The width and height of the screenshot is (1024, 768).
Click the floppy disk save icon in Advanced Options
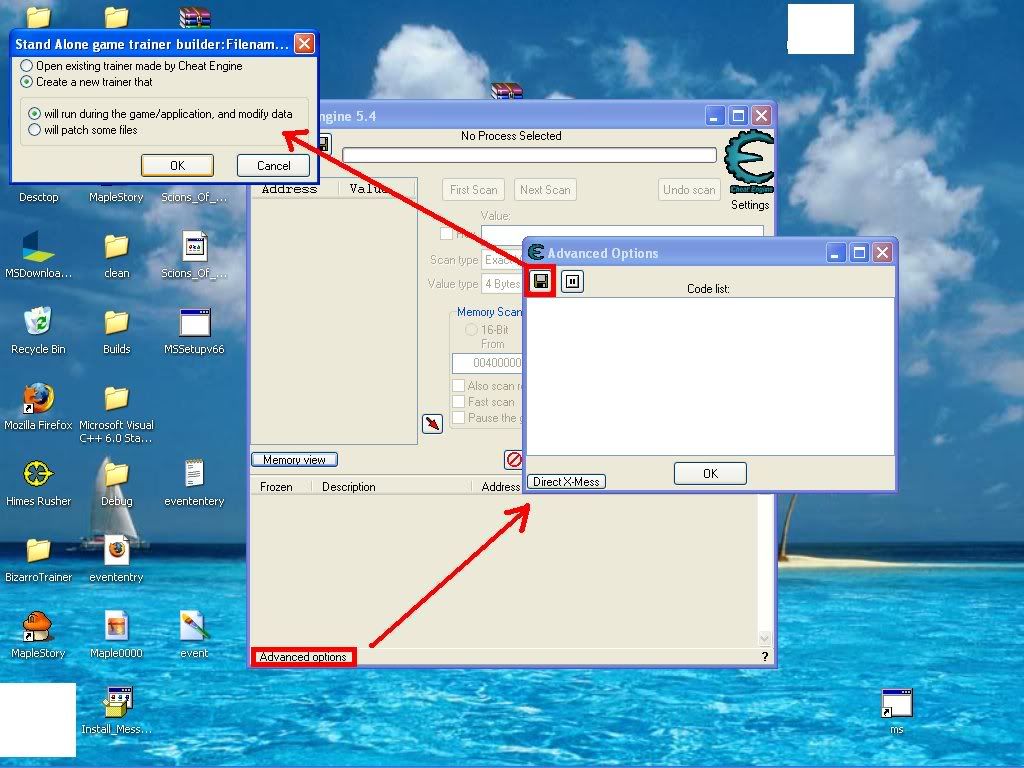[540, 282]
